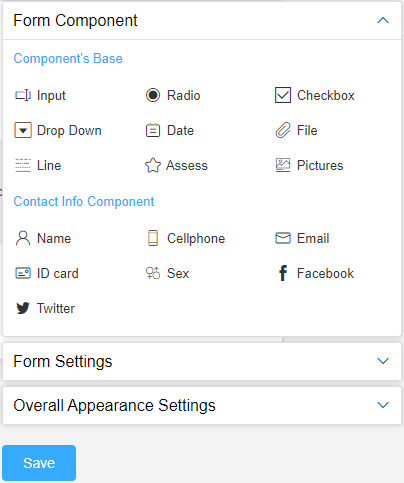Insert the Facebook component
404x483 pixels.
point(315,273)
